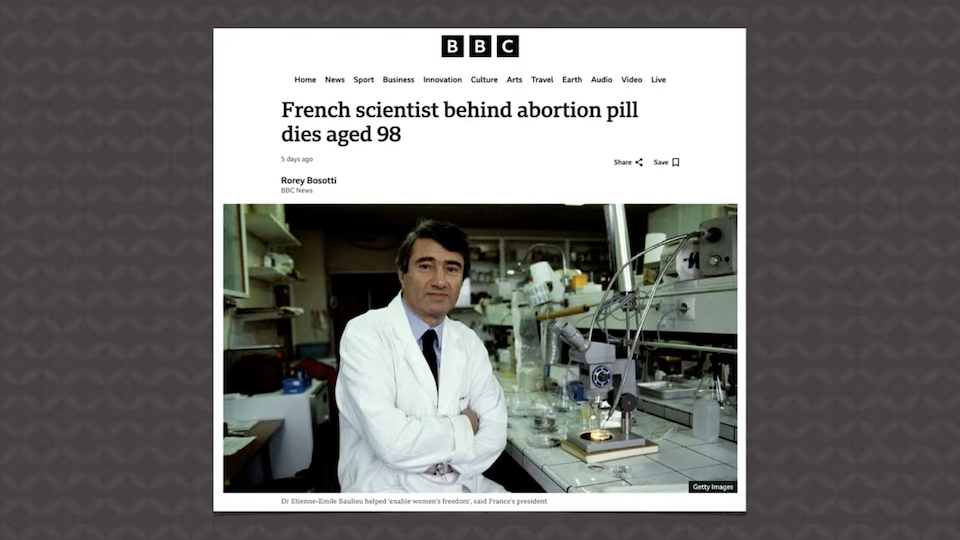Open the Business section

coord(398,80)
